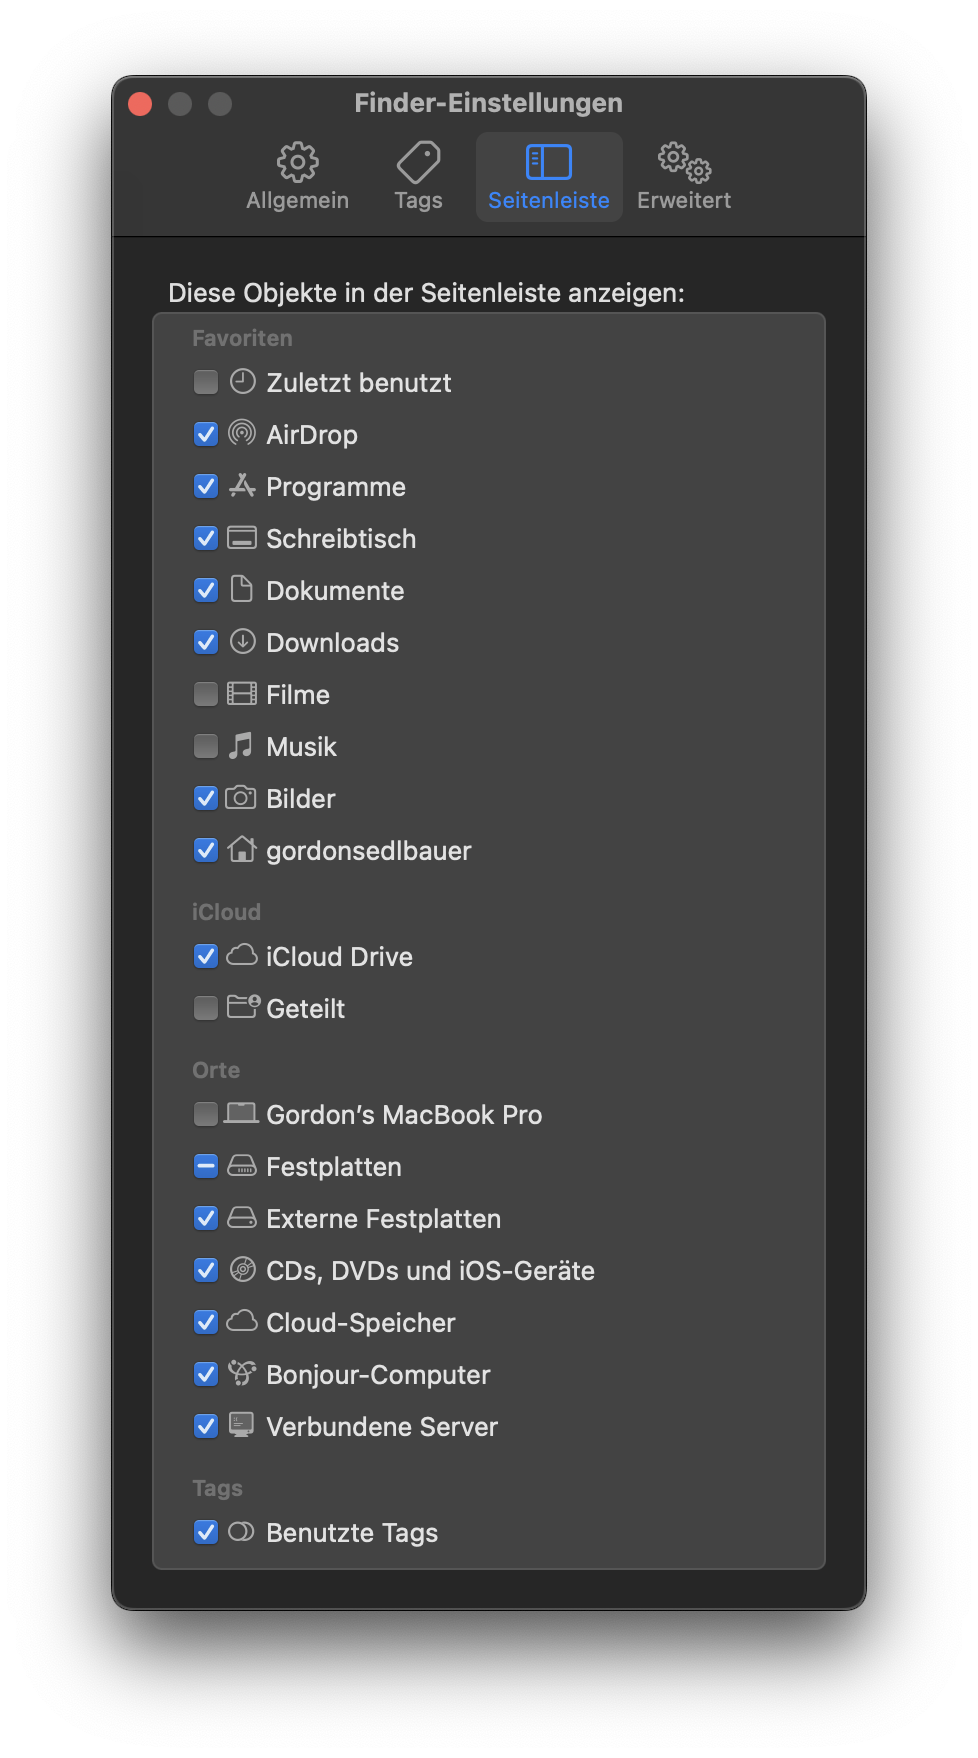
Task: Click the gordonsedlbauer home icon
Action: pos(242,850)
